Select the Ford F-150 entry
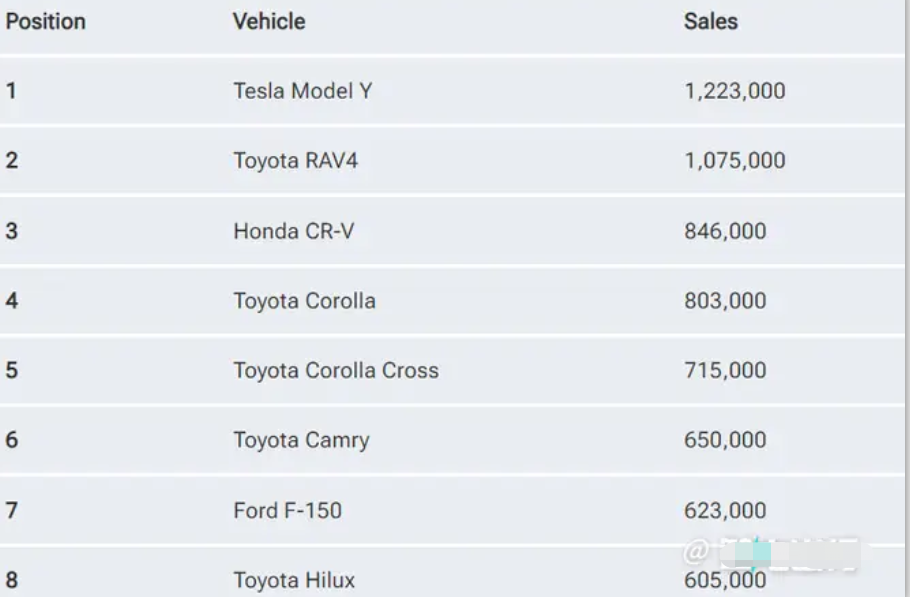Image resolution: width=910 pixels, height=597 pixels. coord(287,510)
